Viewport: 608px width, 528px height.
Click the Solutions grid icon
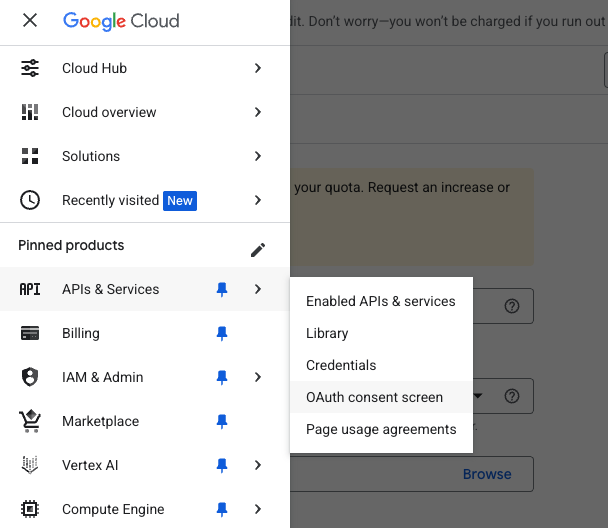[30, 156]
